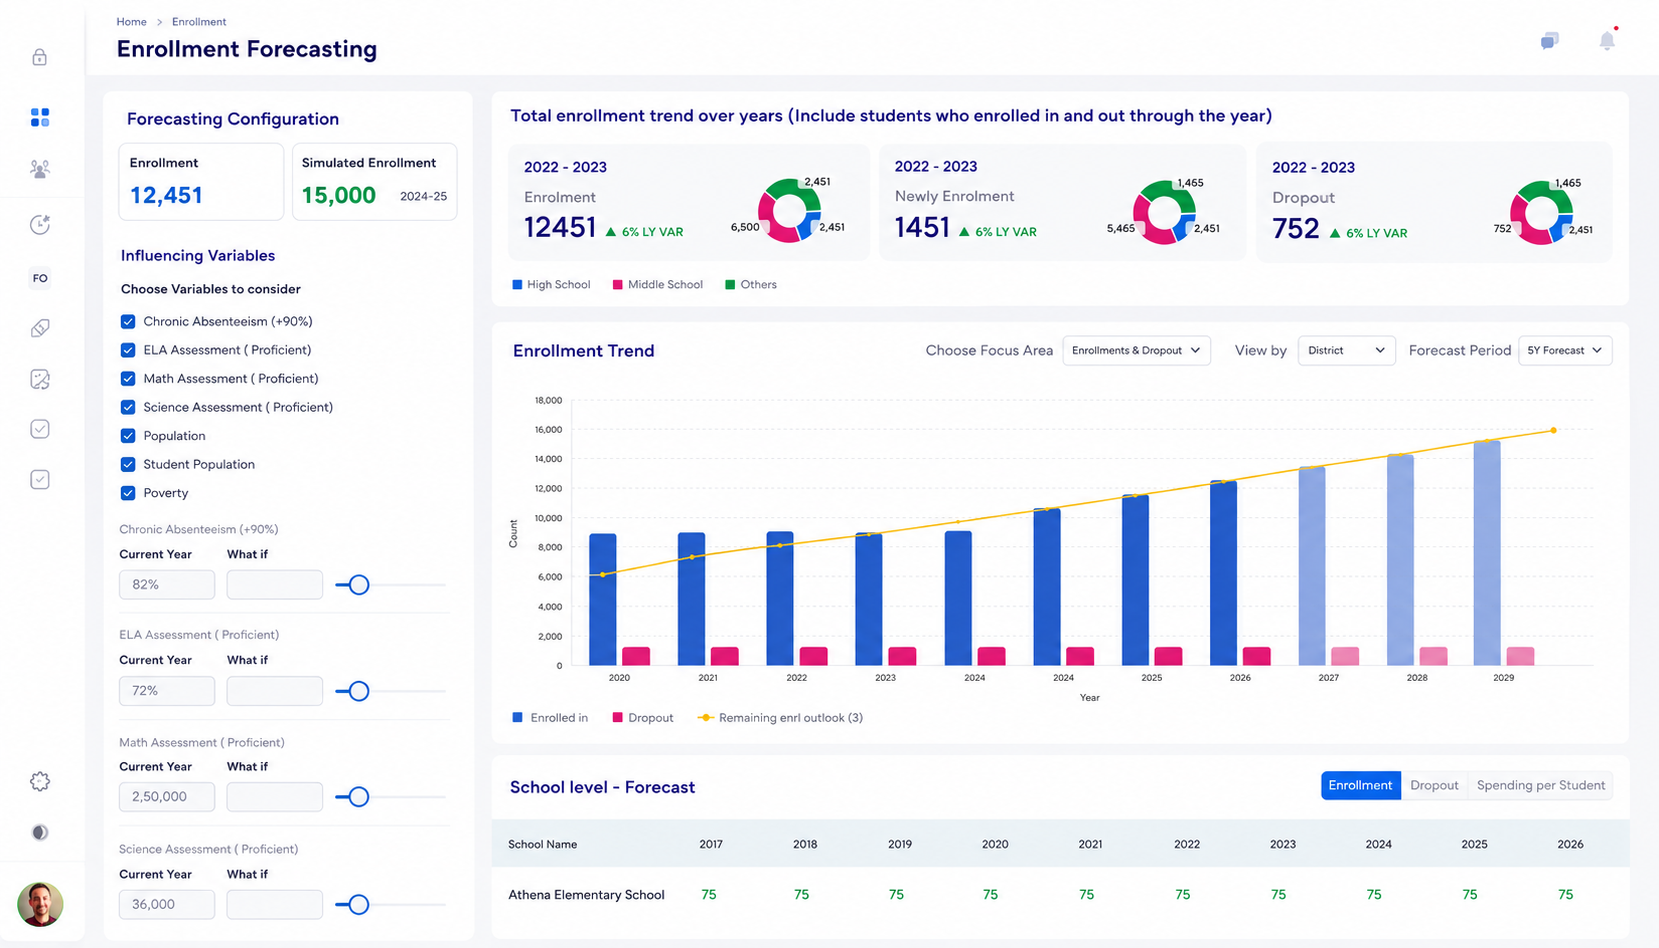Click the clock history sidebar icon

(40, 225)
